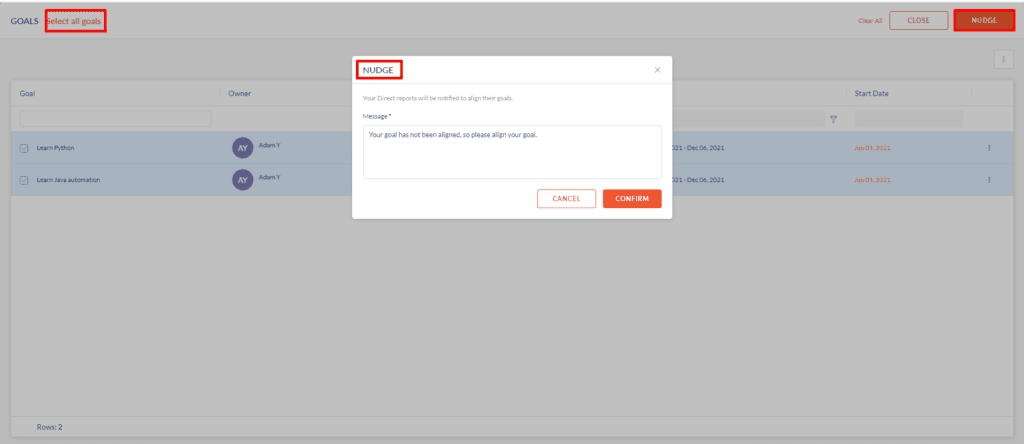Click Adam Y owner in Learn Java automation row
Viewport: 1024px width, 444px height.
pyautogui.click(x=269, y=177)
